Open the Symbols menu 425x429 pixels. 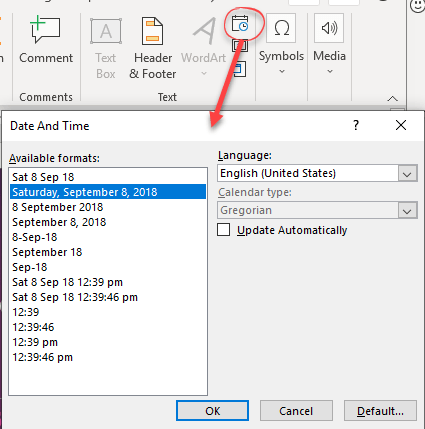[281, 43]
